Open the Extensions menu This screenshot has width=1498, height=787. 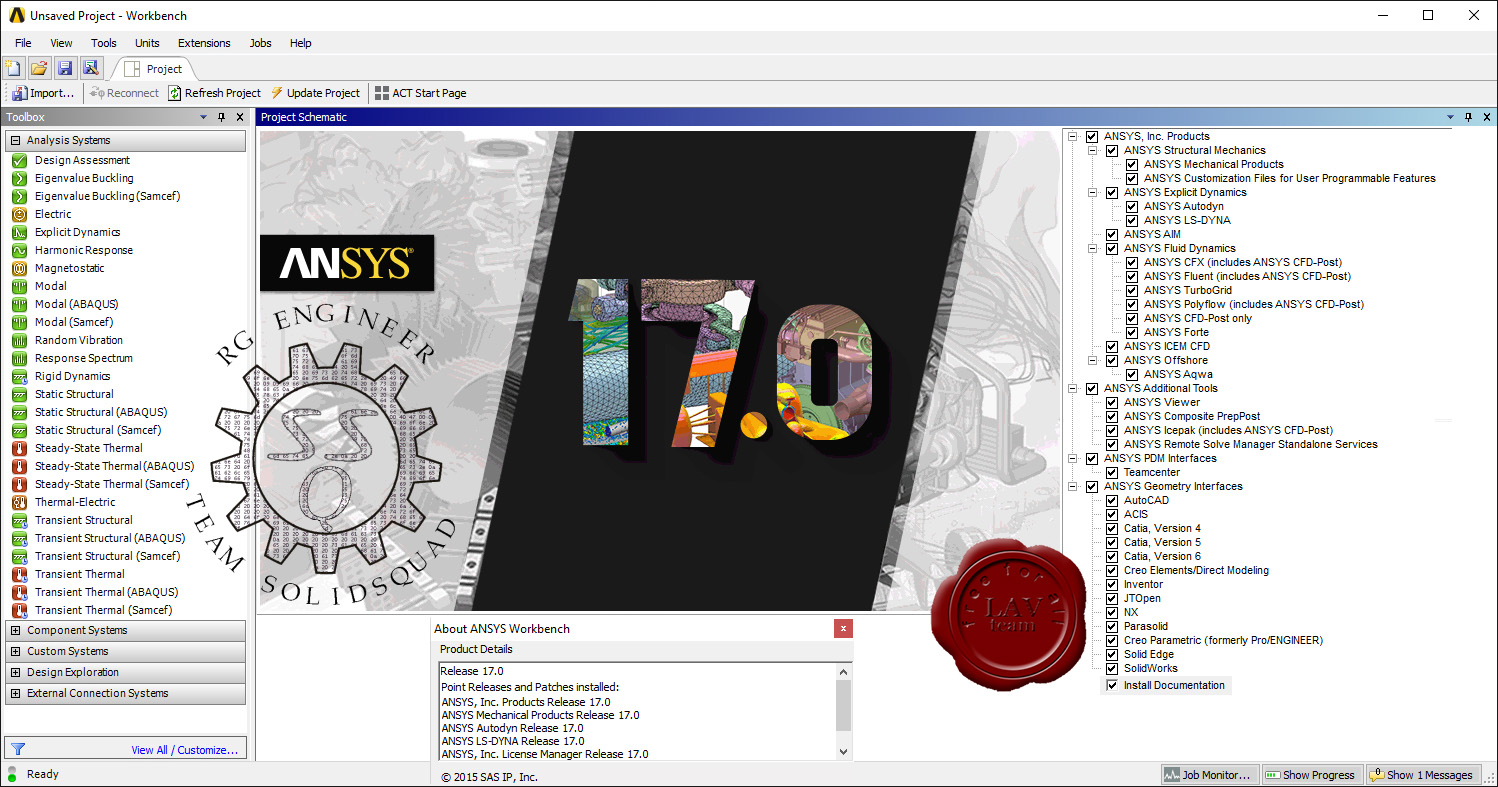click(x=204, y=43)
